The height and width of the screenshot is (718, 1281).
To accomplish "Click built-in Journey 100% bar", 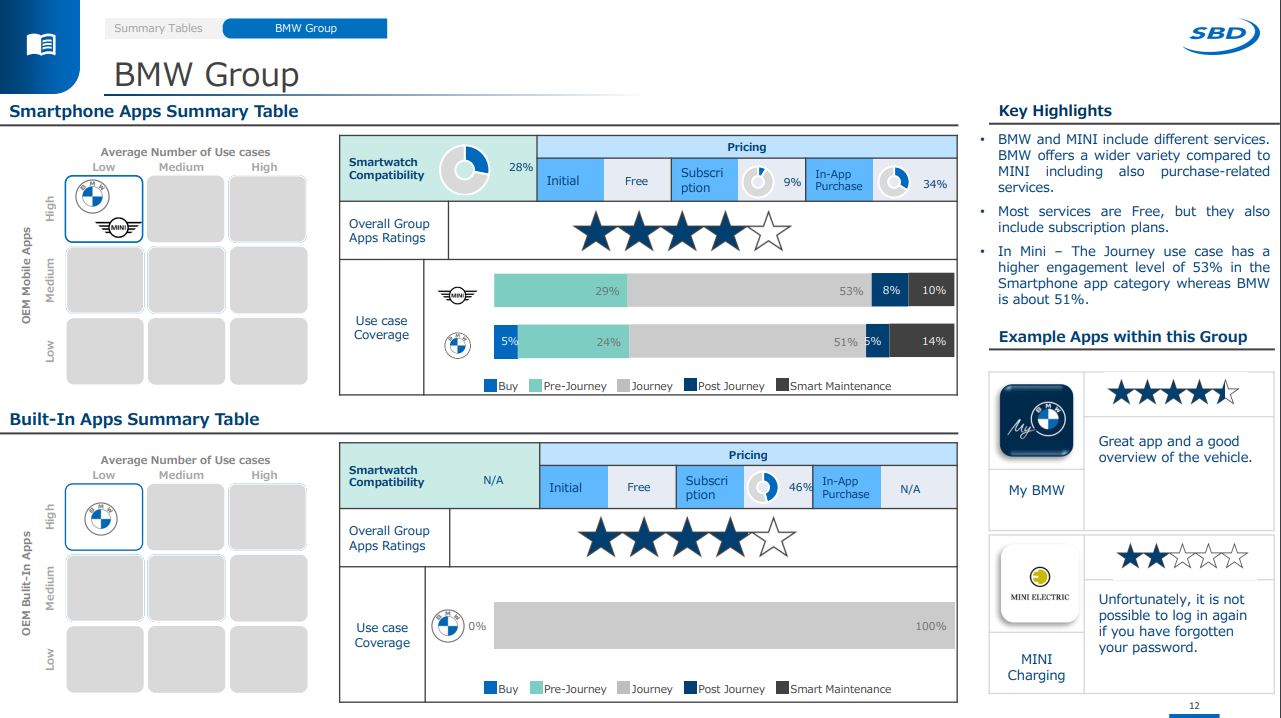I will coord(724,626).
